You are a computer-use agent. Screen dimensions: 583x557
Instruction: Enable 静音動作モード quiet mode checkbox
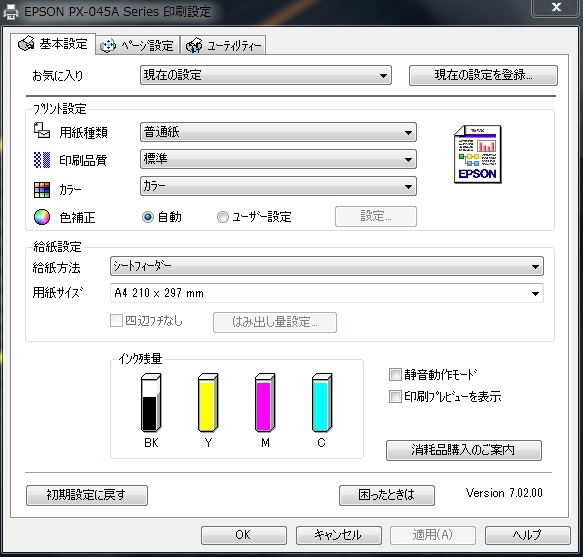[x=395, y=374]
